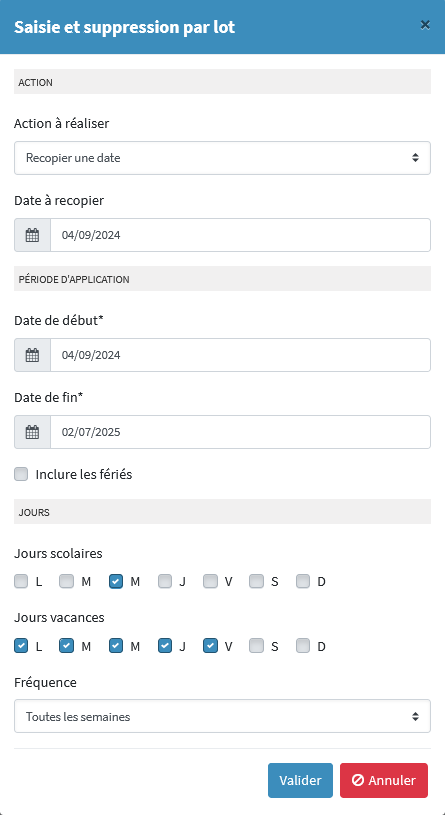Open calendar icon for Date à recopier
This screenshot has height=815, width=445.
click(32, 235)
